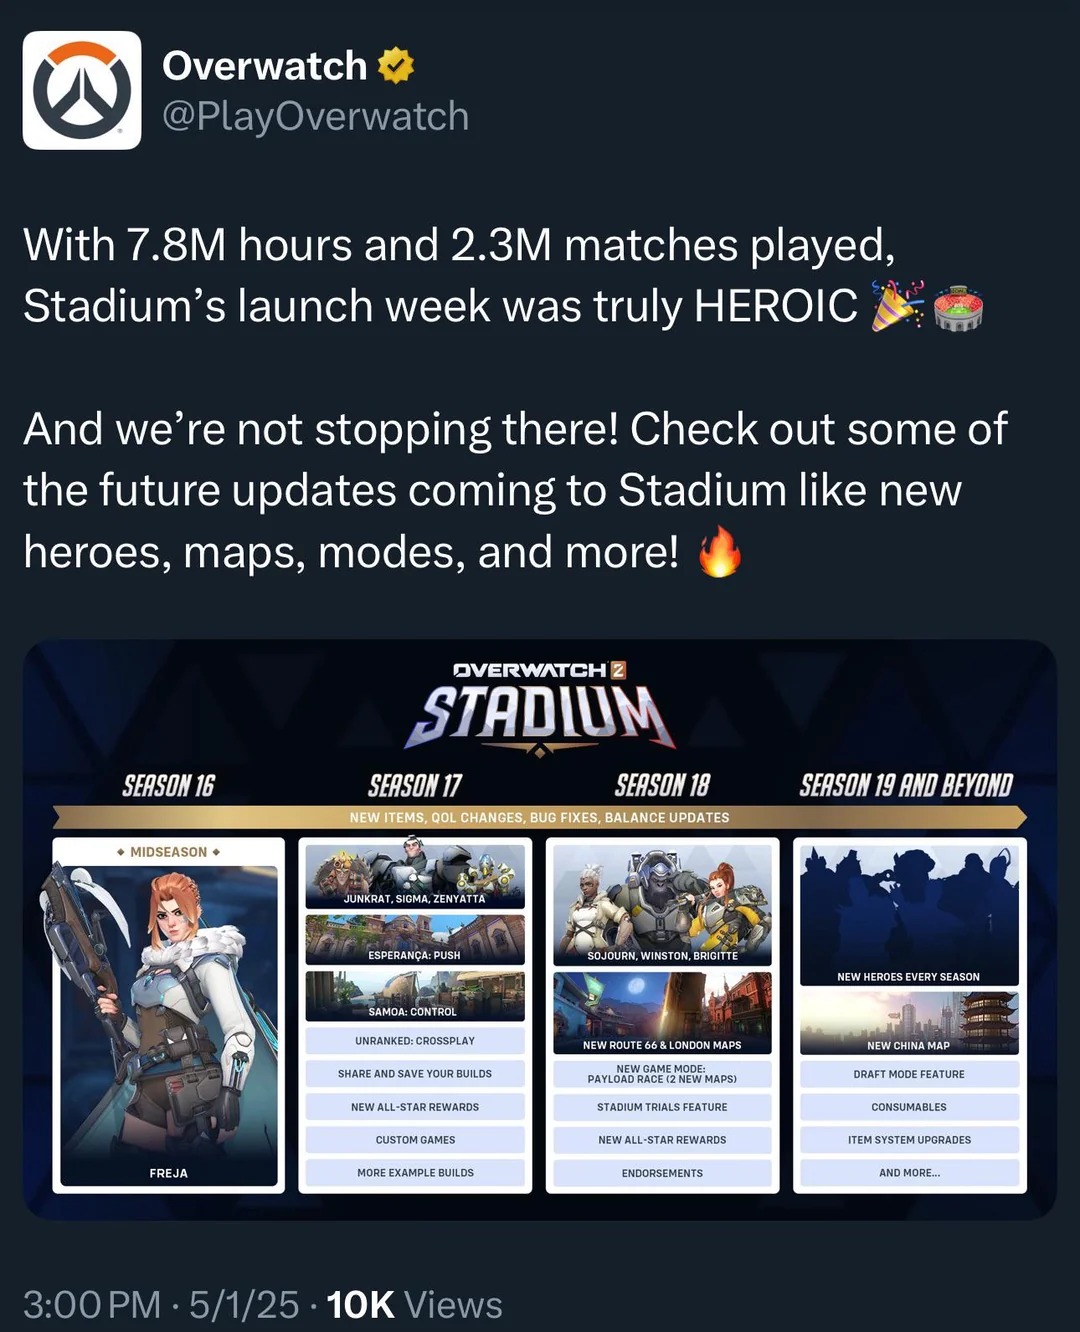Open the Overwatch profile avatar
Image resolution: width=1080 pixels, height=1332 pixels.
(x=82, y=90)
